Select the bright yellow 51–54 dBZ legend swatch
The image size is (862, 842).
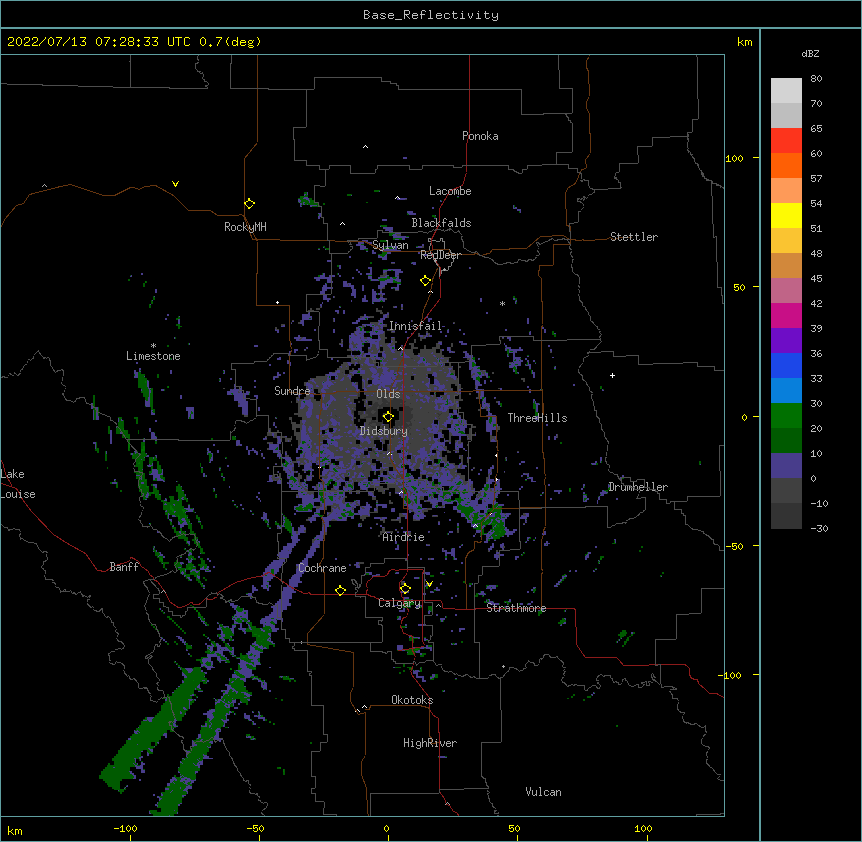pos(786,215)
